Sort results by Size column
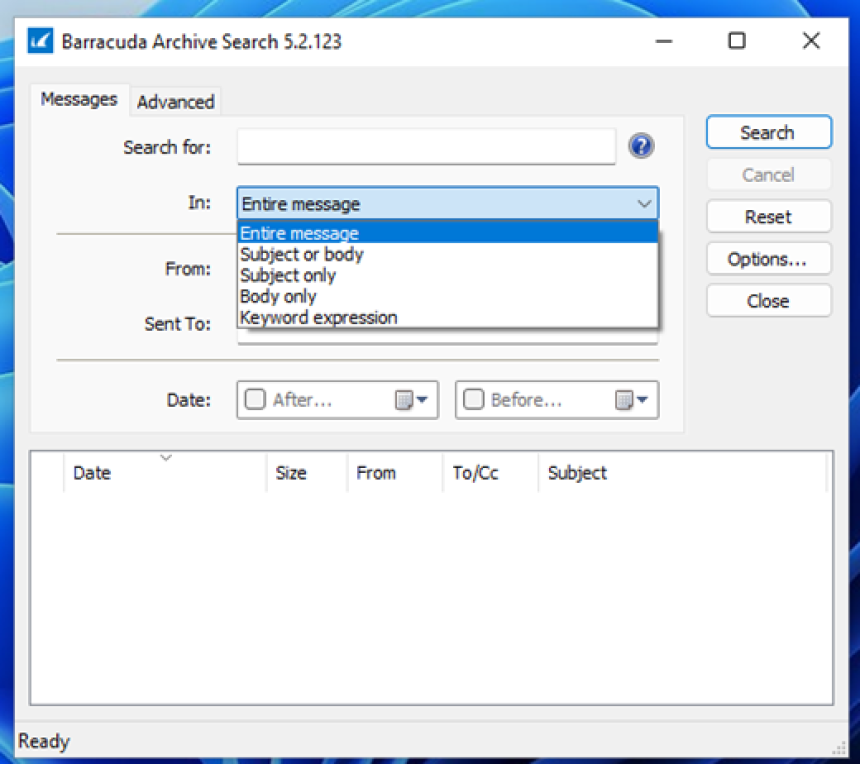 click(x=307, y=472)
